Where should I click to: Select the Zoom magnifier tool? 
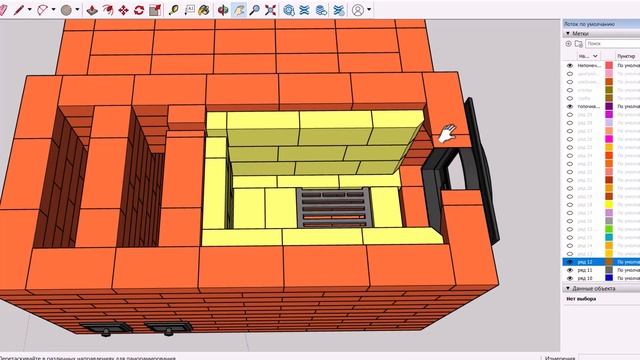254,10
